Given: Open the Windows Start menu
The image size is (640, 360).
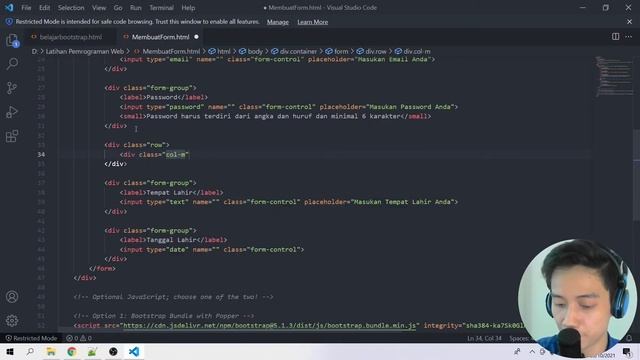Looking at the screenshot, I should click(10, 351).
